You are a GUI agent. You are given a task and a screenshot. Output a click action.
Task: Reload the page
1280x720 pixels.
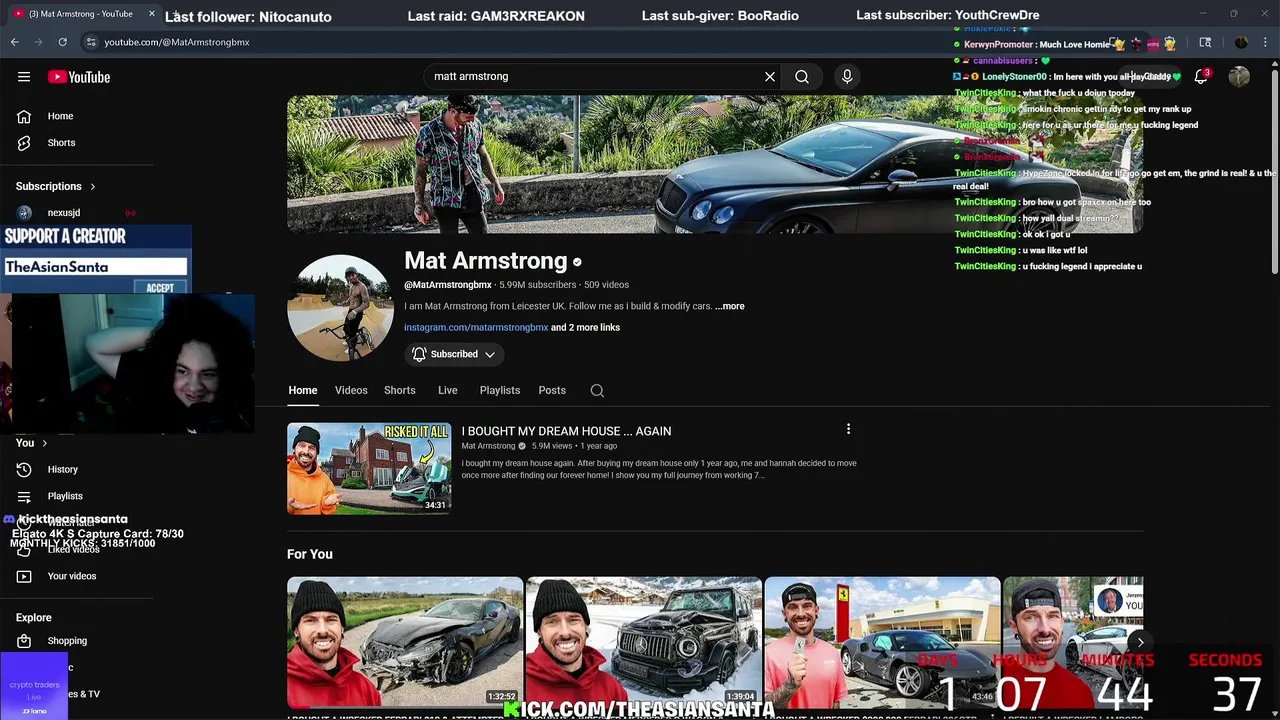click(62, 42)
